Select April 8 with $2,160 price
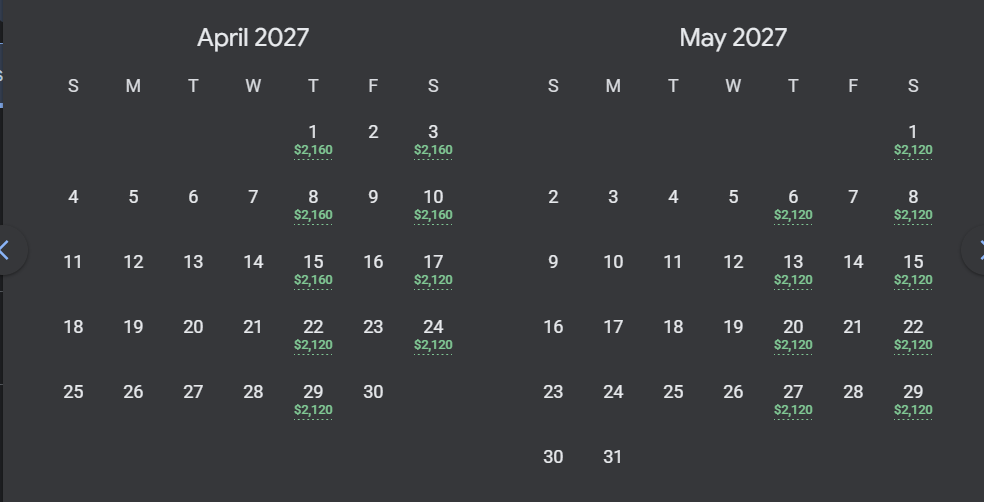Screen dimensions: 984x502 pyautogui.click(x=313, y=205)
